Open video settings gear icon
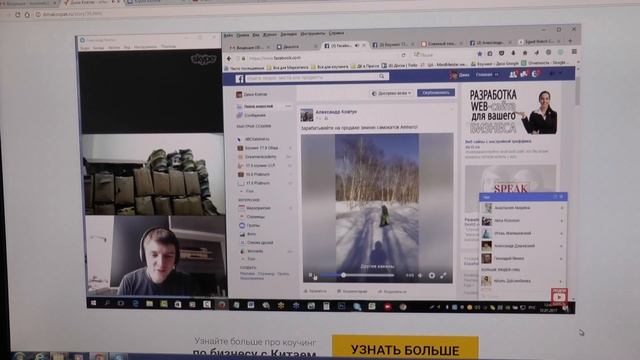 (x=431, y=276)
